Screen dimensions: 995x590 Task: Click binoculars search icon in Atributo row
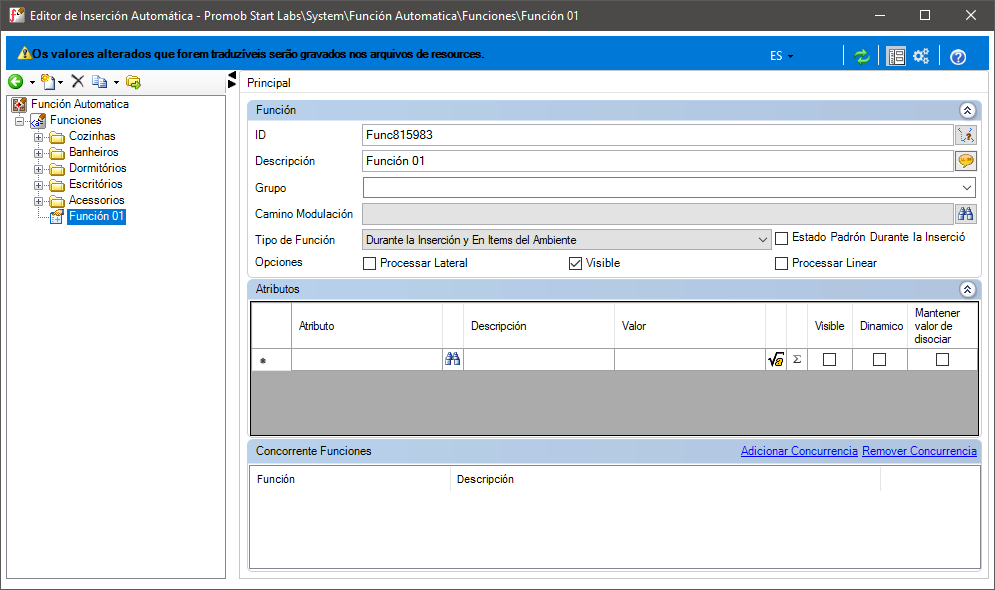click(452, 359)
